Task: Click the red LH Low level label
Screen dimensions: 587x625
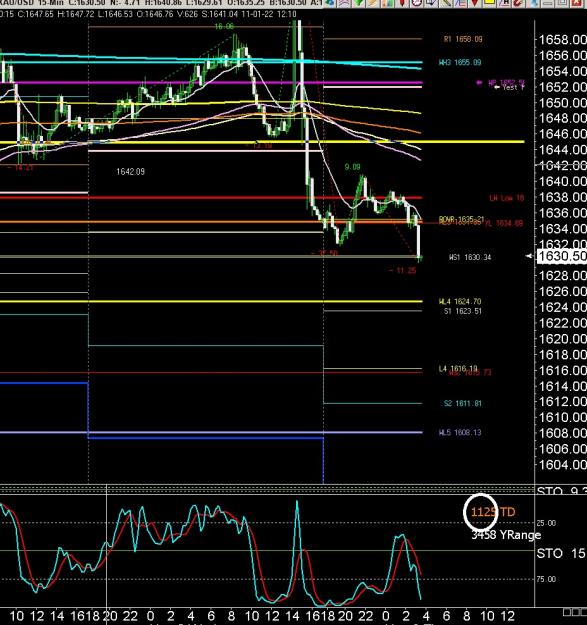Action: 507,198
